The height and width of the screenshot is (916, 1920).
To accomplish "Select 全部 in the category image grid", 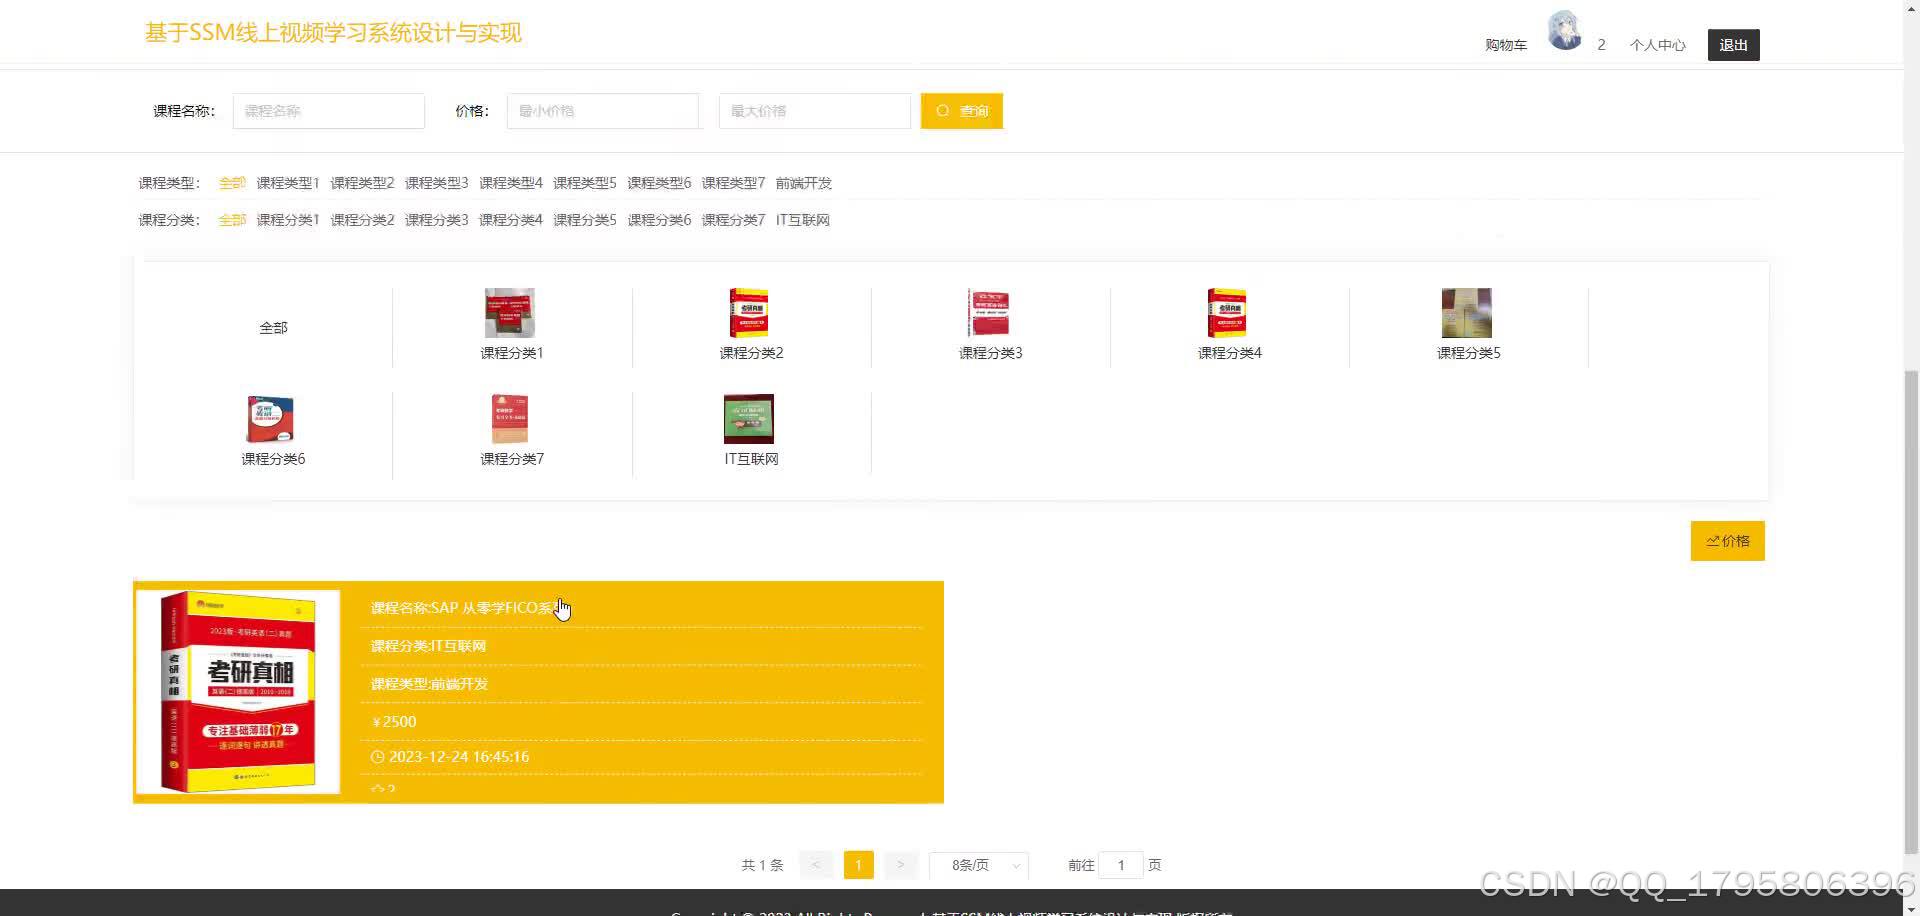I will click(273, 328).
